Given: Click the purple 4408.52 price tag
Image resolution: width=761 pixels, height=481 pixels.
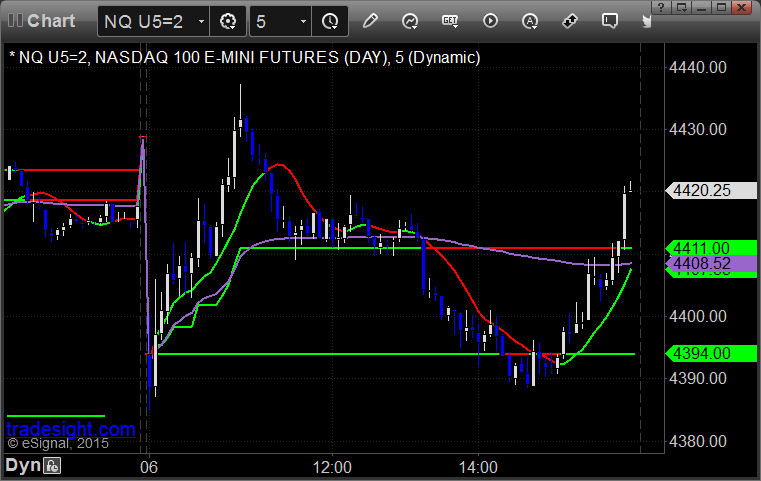Looking at the screenshot, I should tap(711, 264).
